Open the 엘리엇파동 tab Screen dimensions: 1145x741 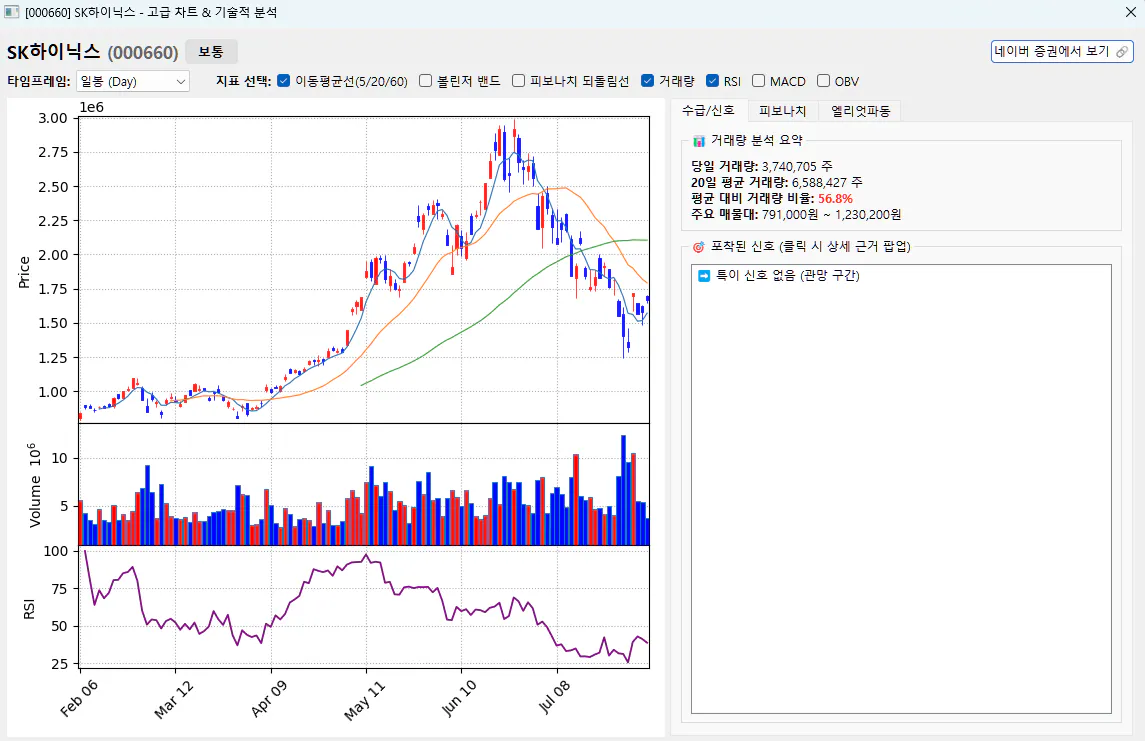tap(860, 111)
